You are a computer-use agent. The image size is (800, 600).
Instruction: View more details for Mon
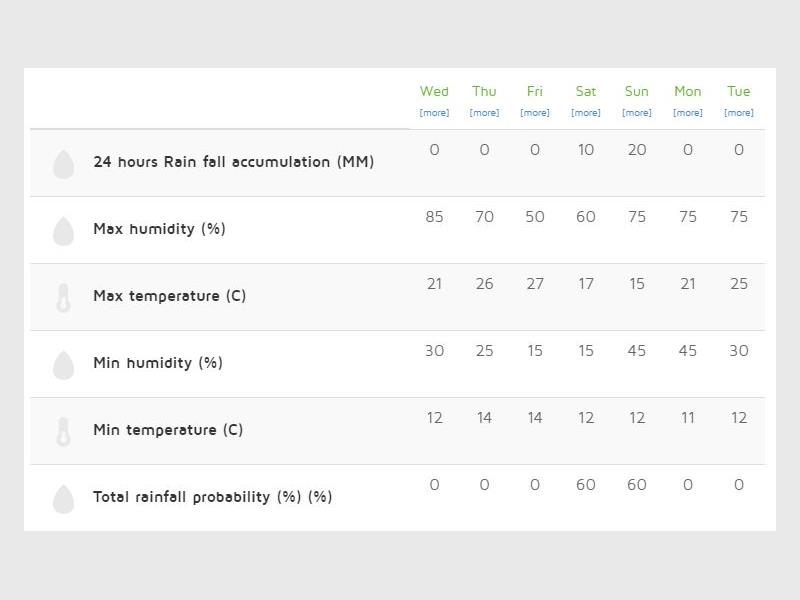coord(688,113)
